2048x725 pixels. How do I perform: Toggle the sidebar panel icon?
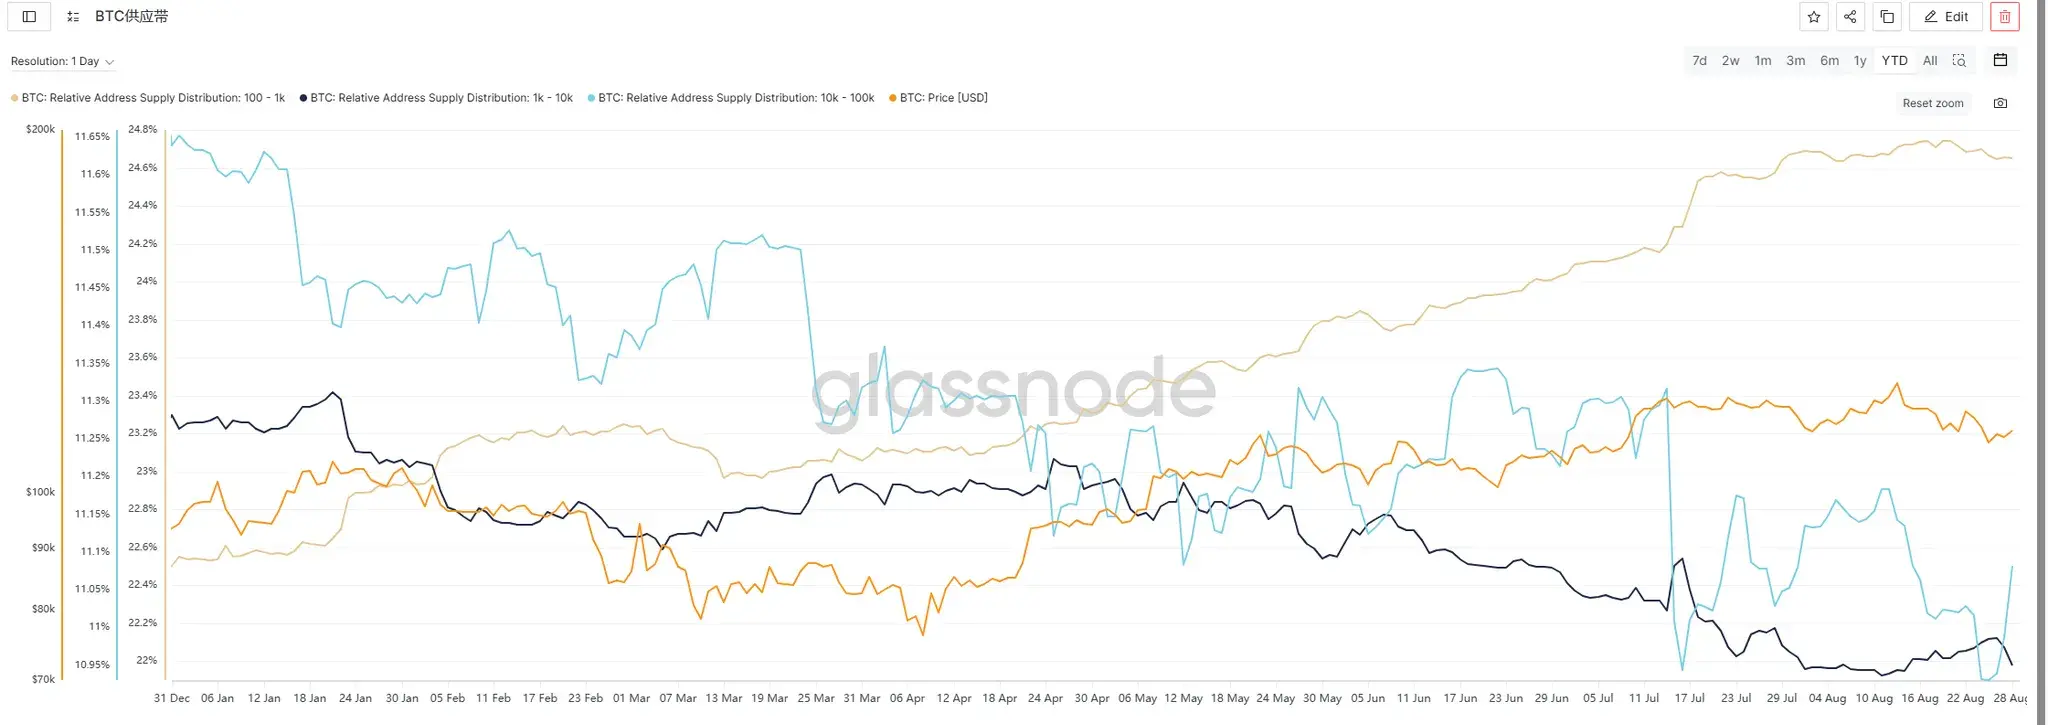(x=29, y=17)
